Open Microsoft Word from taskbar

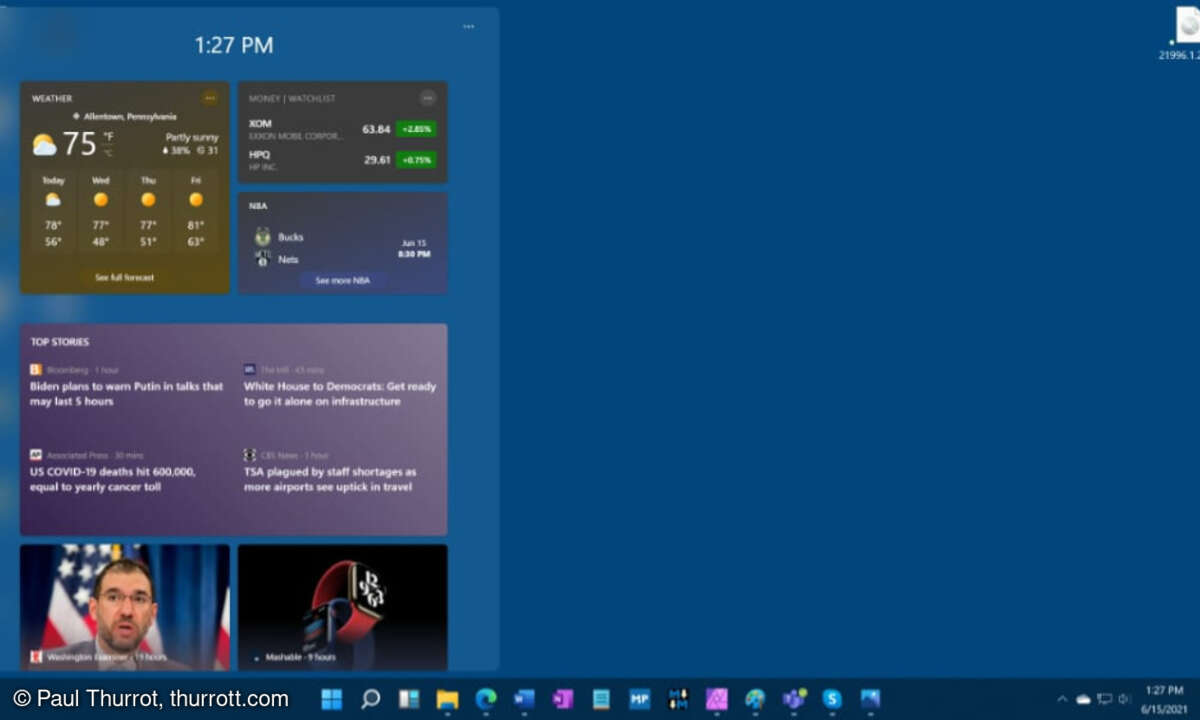point(524,699)
